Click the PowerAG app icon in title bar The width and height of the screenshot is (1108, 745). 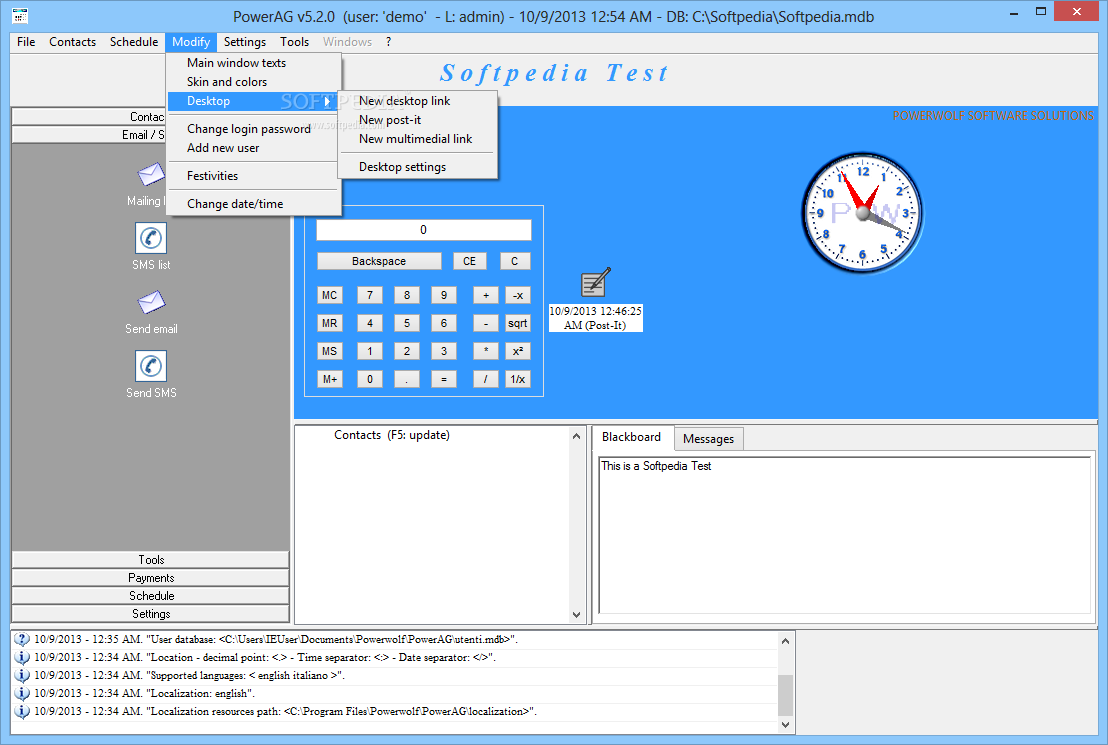point(20,16)
